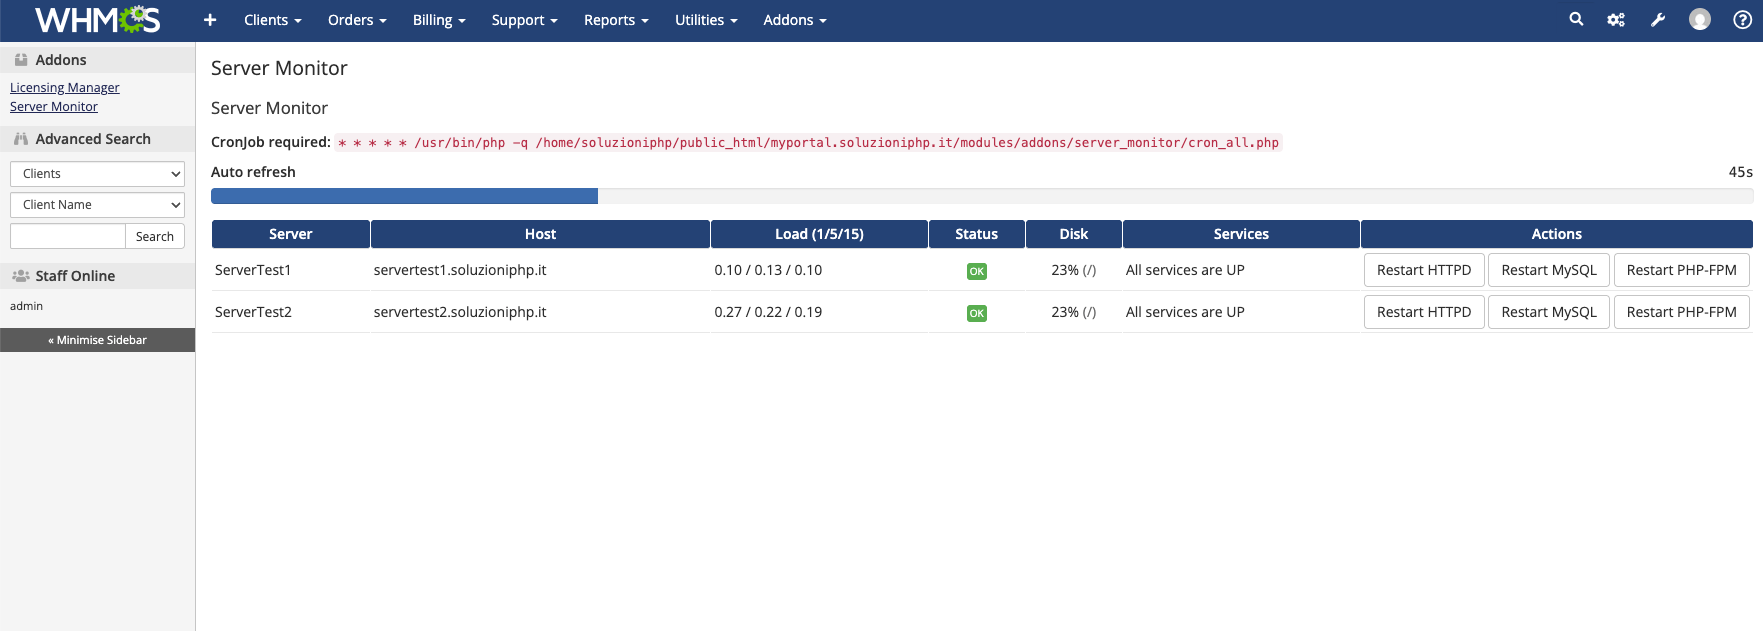Open the automation gears icon
This screenshot has height=631, width=1763.
[x=1616, y=20]
